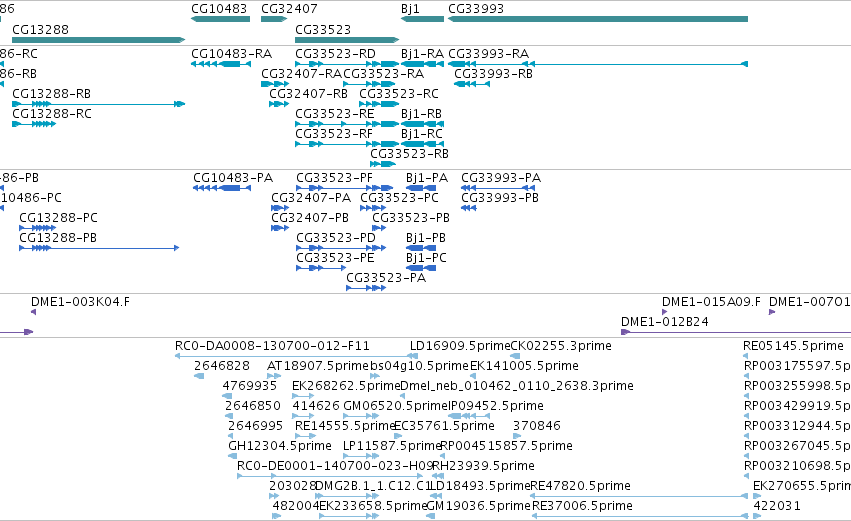Select EST 370846 label
The width and height of the screenshot is (851, 521).
(x=536, y=427)
